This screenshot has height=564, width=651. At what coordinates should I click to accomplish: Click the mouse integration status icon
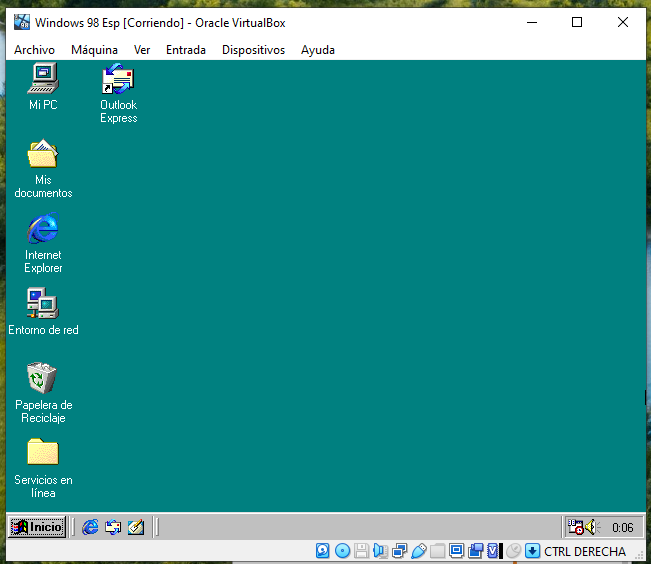(x=514, y=551)
